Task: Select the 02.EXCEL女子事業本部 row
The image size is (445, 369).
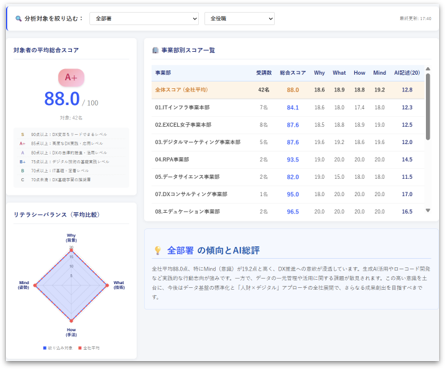Action: pyautogui.click(x=288, y=125)
